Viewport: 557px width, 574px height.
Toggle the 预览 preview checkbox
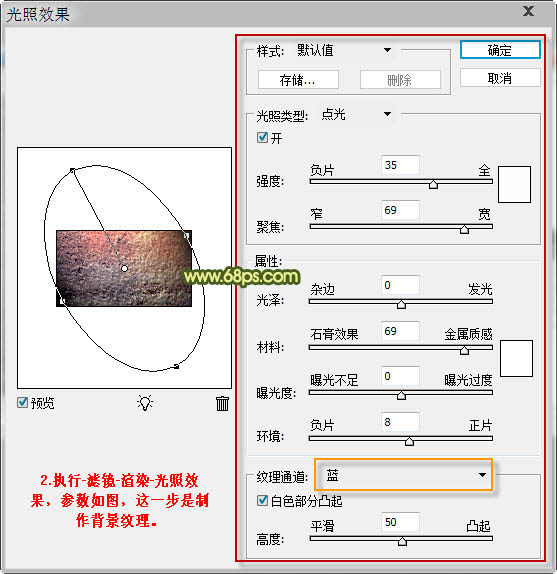(22, 403)
